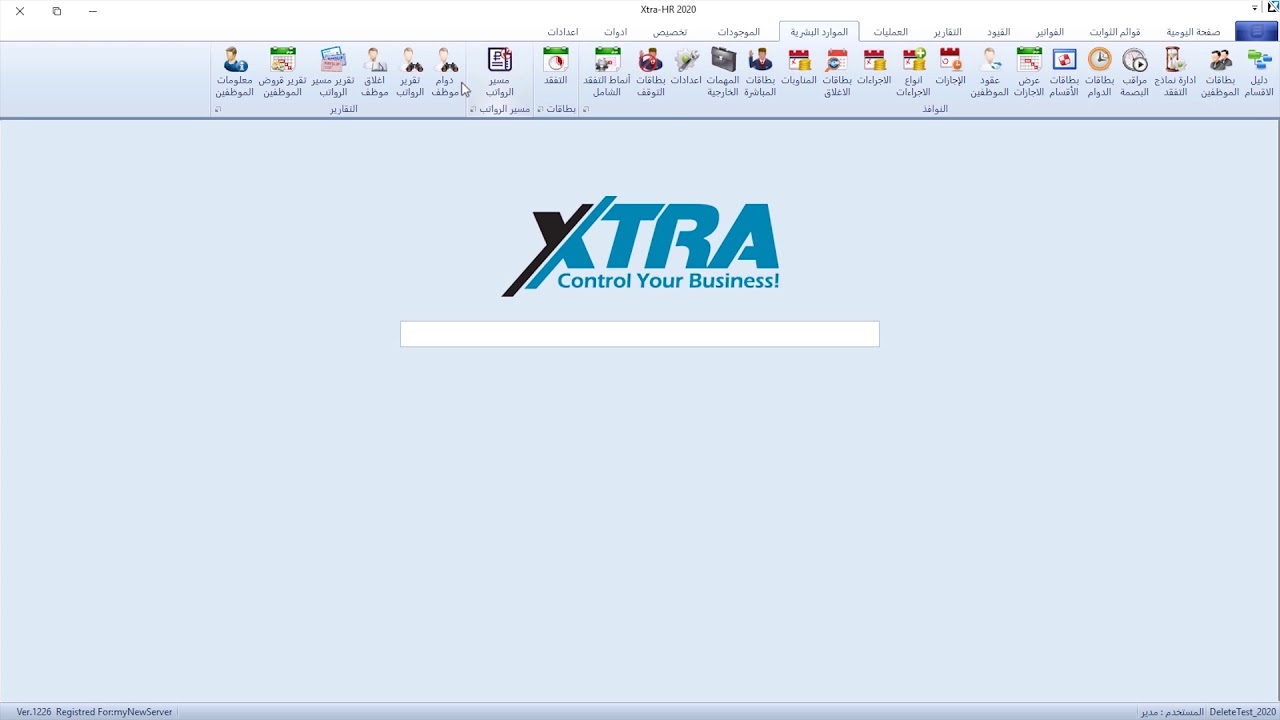Viewport: 1280px width, 720px height.
Task: Click the XTRA application icon in title bar
Action: coord(1272,7)
